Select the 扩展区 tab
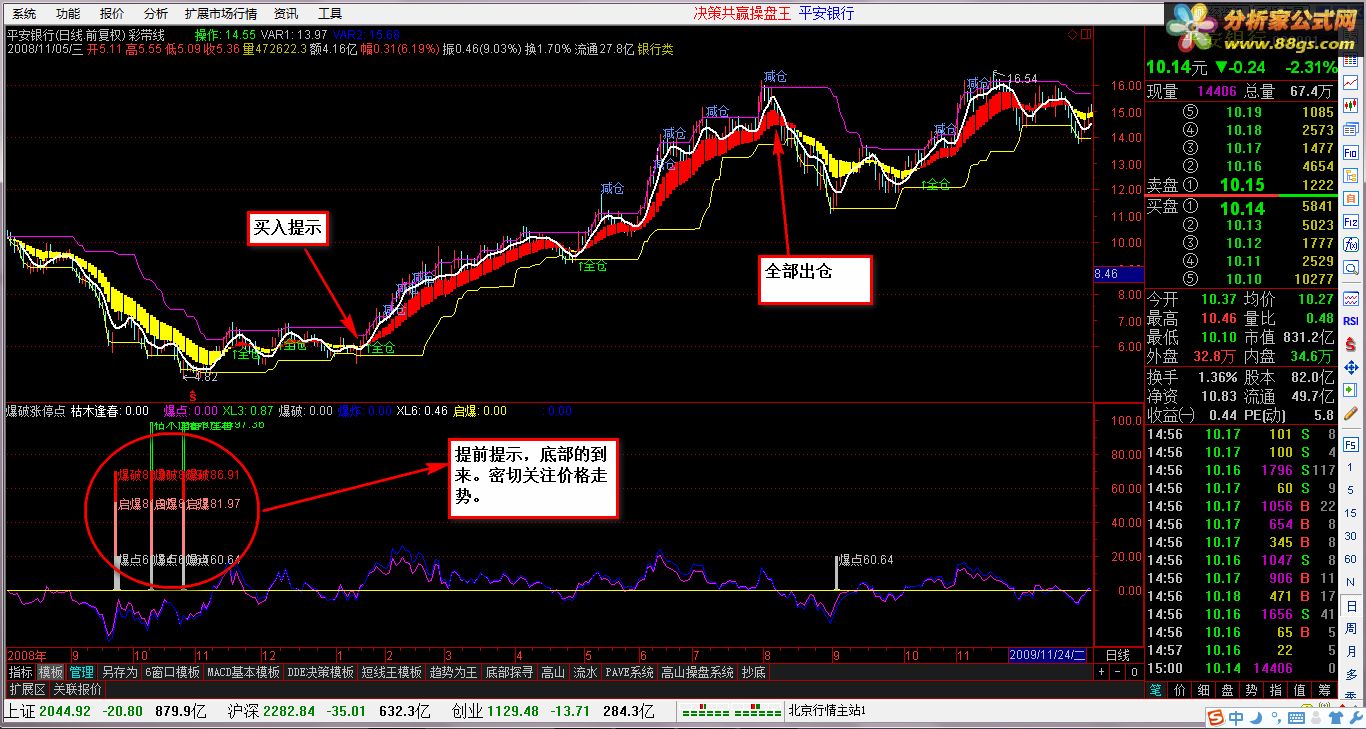This screenshot has height=729, width=1366. pos(27,690)
